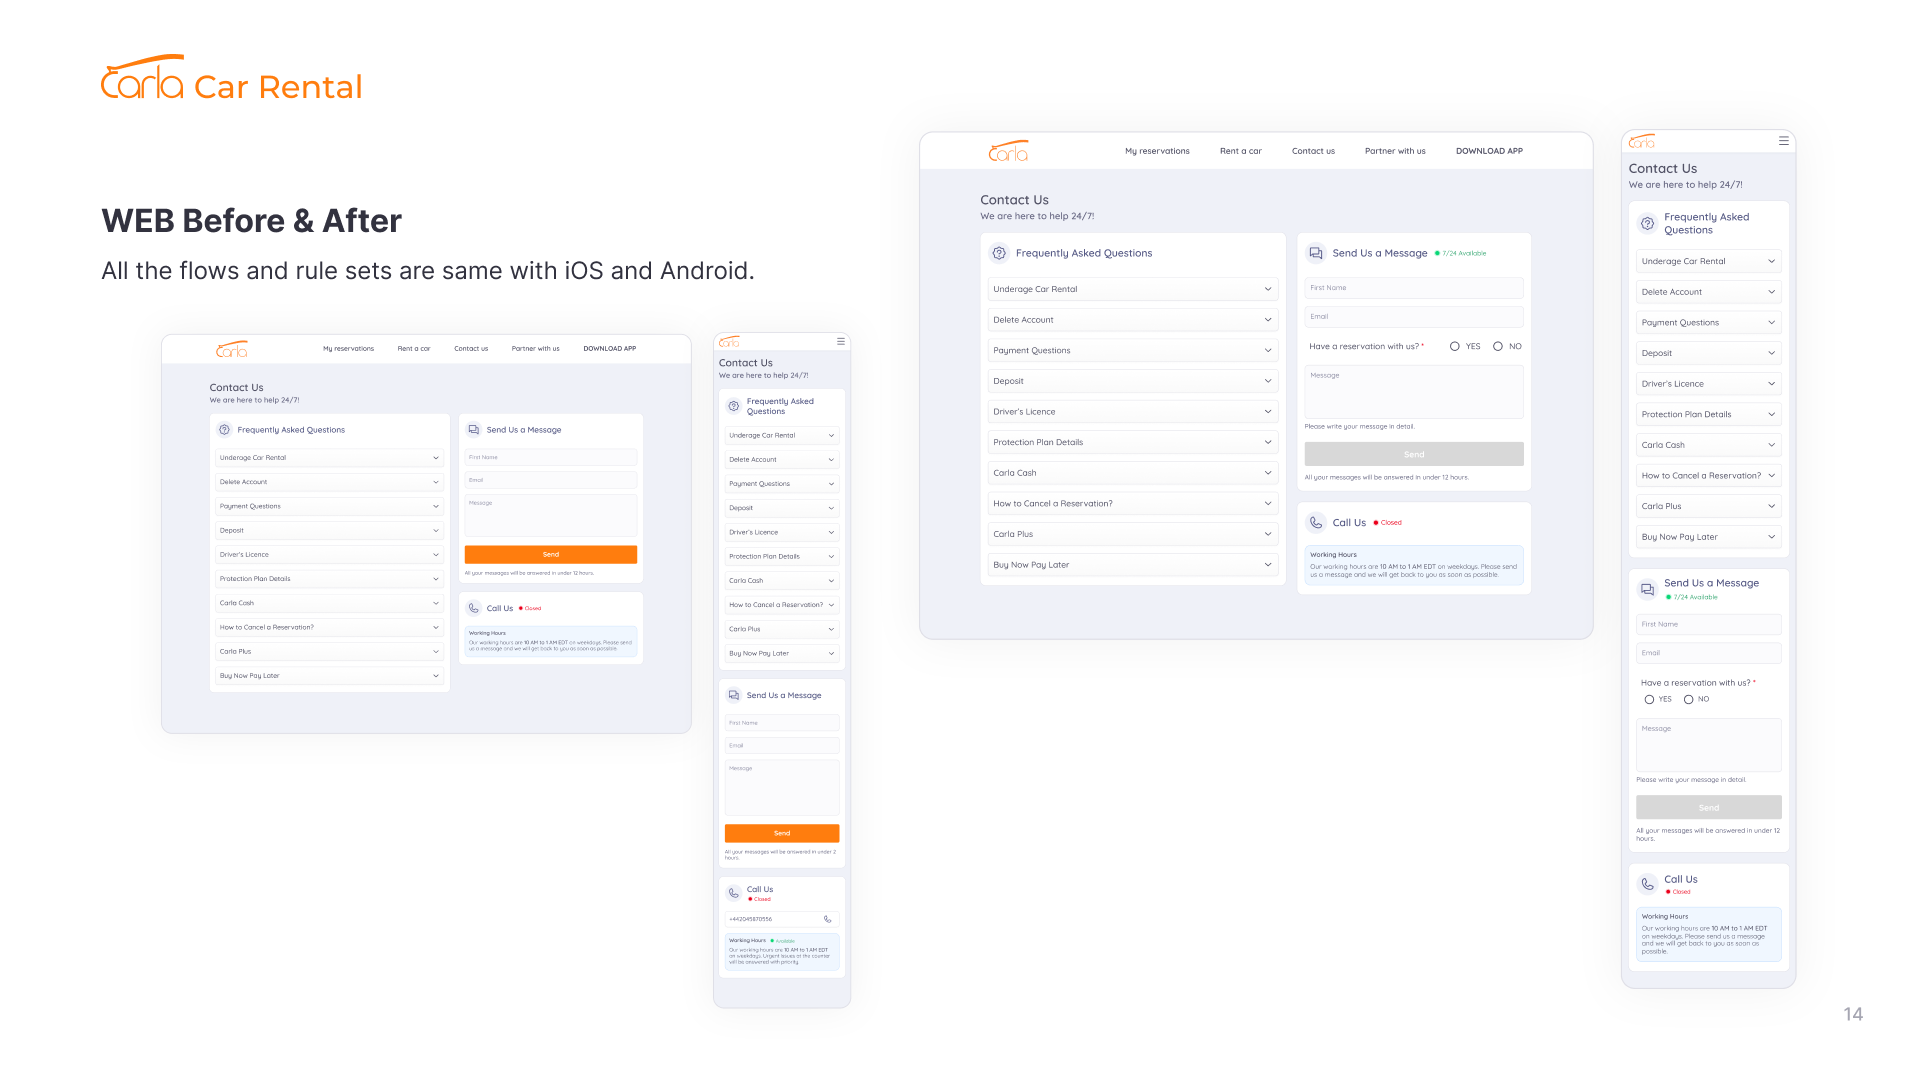The image size is (1920, 1080).
Task: Expand 'Buy Now Pay Later' in large desktop mockup
Action: tap(1132, 565)
